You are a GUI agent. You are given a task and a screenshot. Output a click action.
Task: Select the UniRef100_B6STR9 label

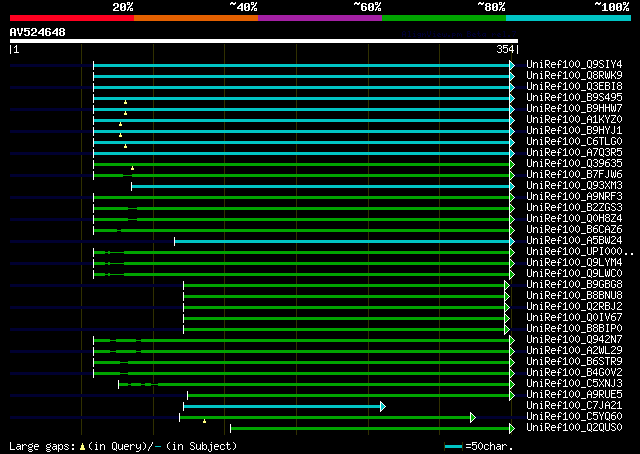[x=574, y=362]
